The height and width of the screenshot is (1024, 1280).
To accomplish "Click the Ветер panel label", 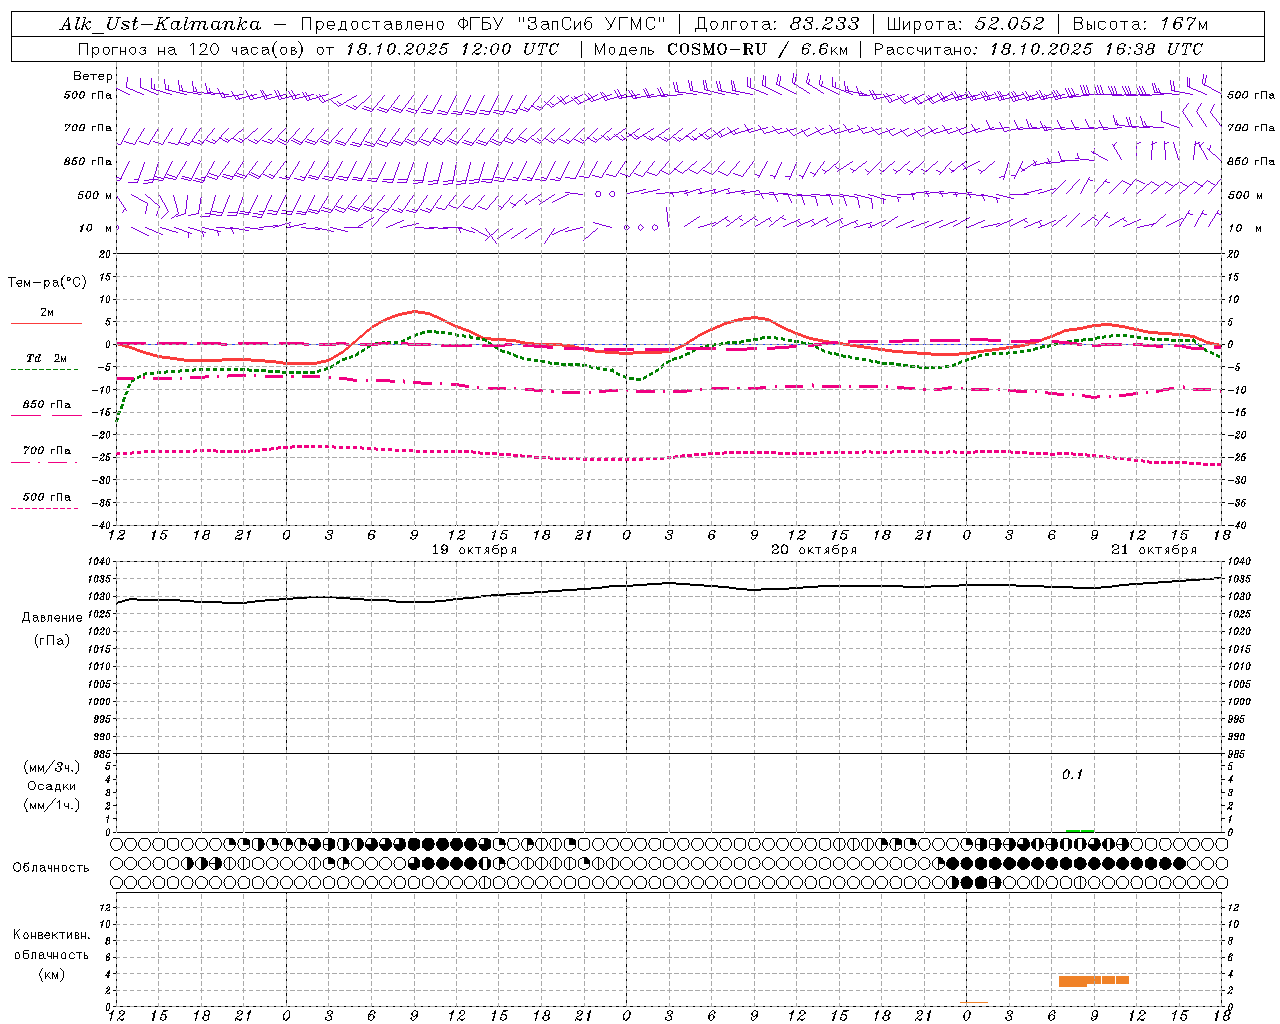I will point(93,76).
